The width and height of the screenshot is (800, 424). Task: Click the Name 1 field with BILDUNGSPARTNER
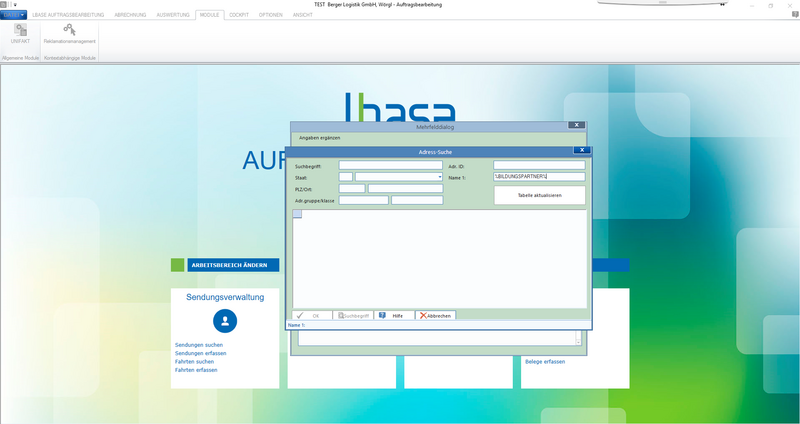(539, 177)
